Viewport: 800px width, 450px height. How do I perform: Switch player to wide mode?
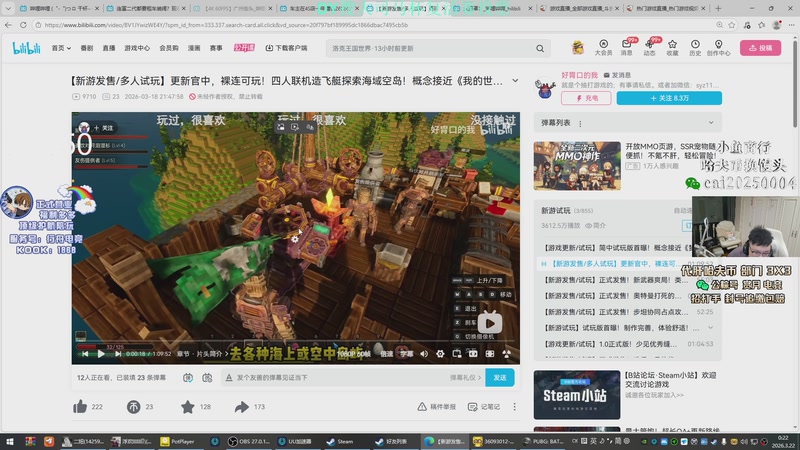473,354
